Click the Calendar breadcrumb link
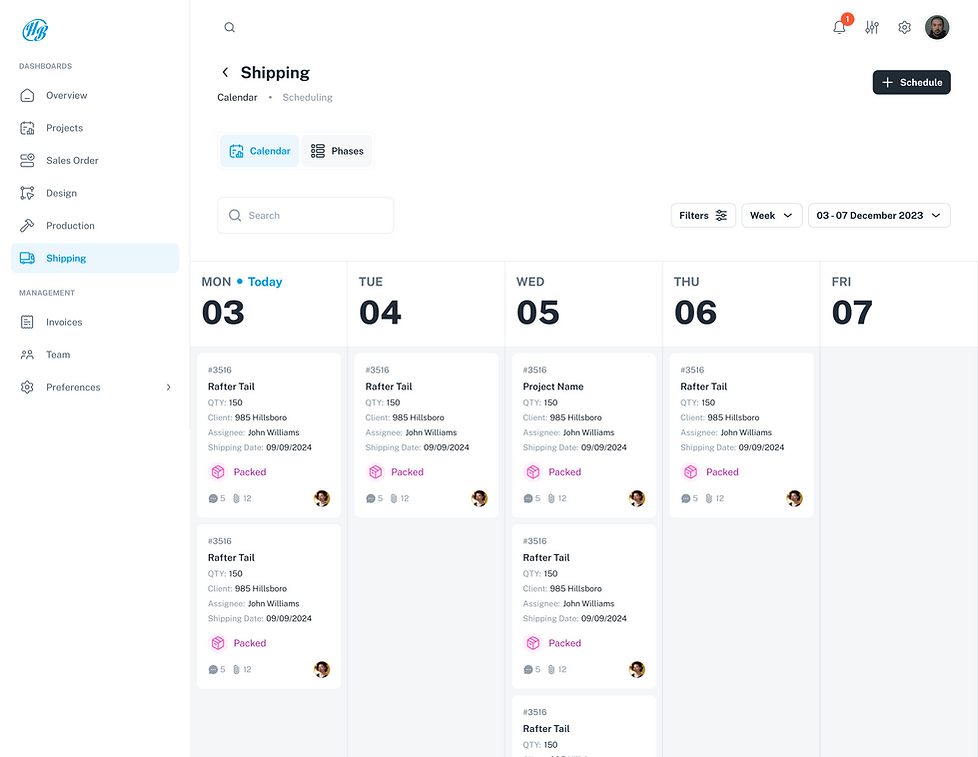Viewport: 978px width, 757px height. [x=237, y=97]
